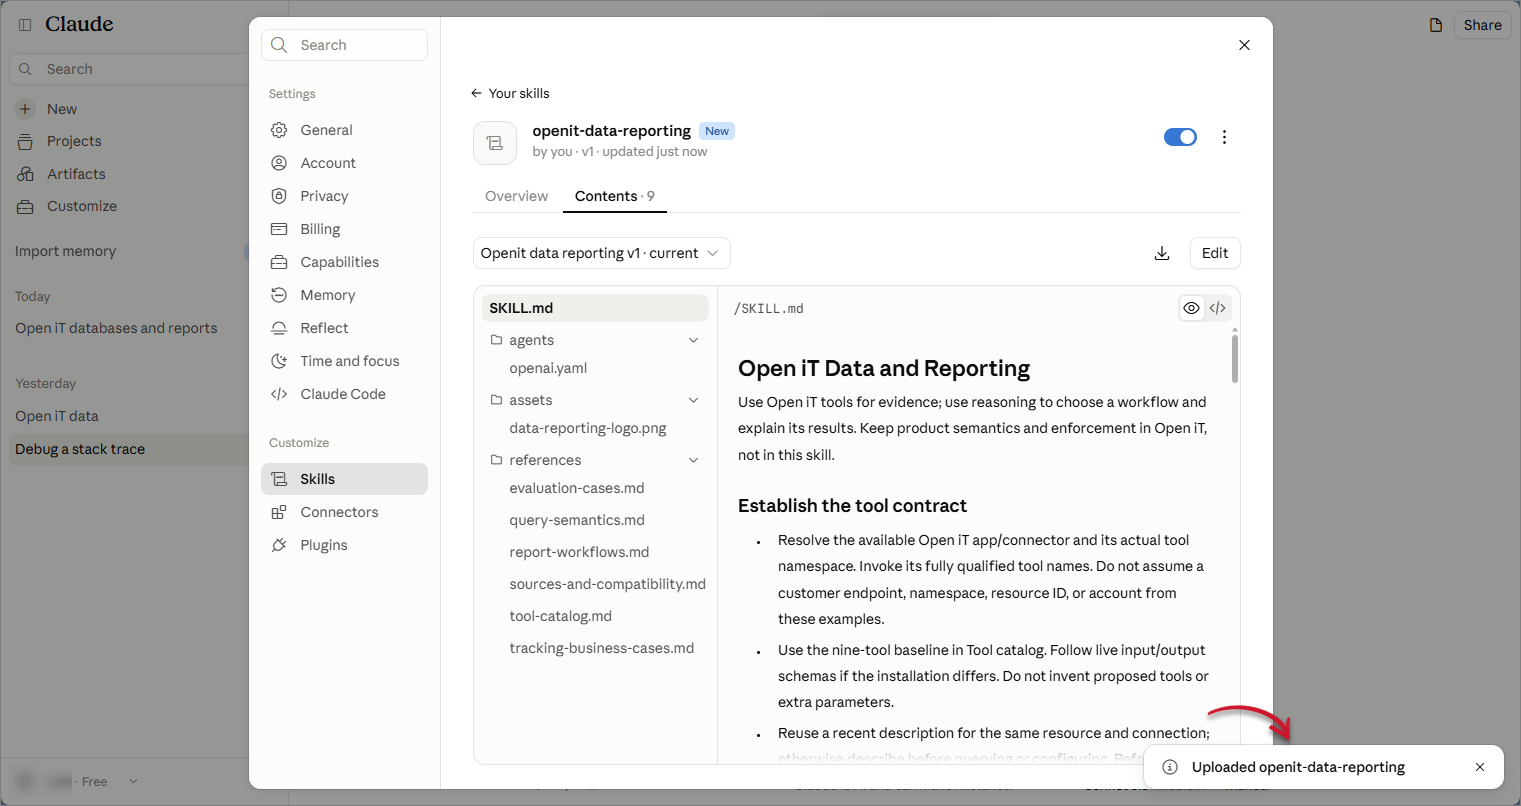This screenshot has width=1521, height=806.
Task: Open the Openit data reporting v1 version dropdown
Action: click(x=601, y=253)
